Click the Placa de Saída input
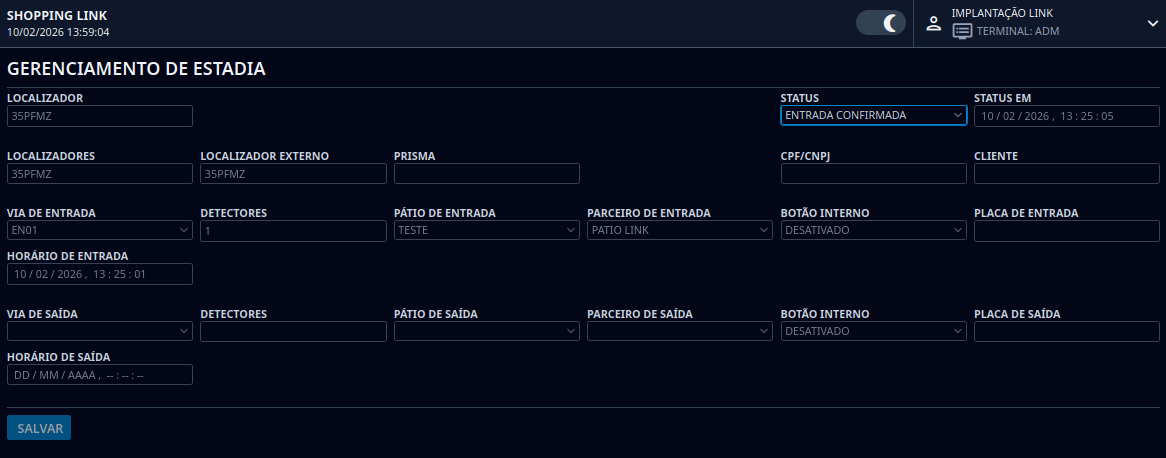 coord(1066,331)
